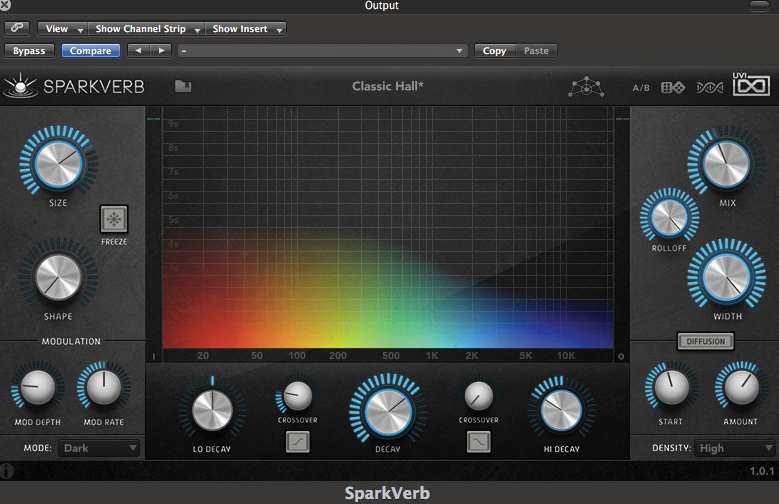Image resolution: width=779 pixels, height=504 pixels.
Task: Click the UVI logo icon
Action: tap(751, 84)
